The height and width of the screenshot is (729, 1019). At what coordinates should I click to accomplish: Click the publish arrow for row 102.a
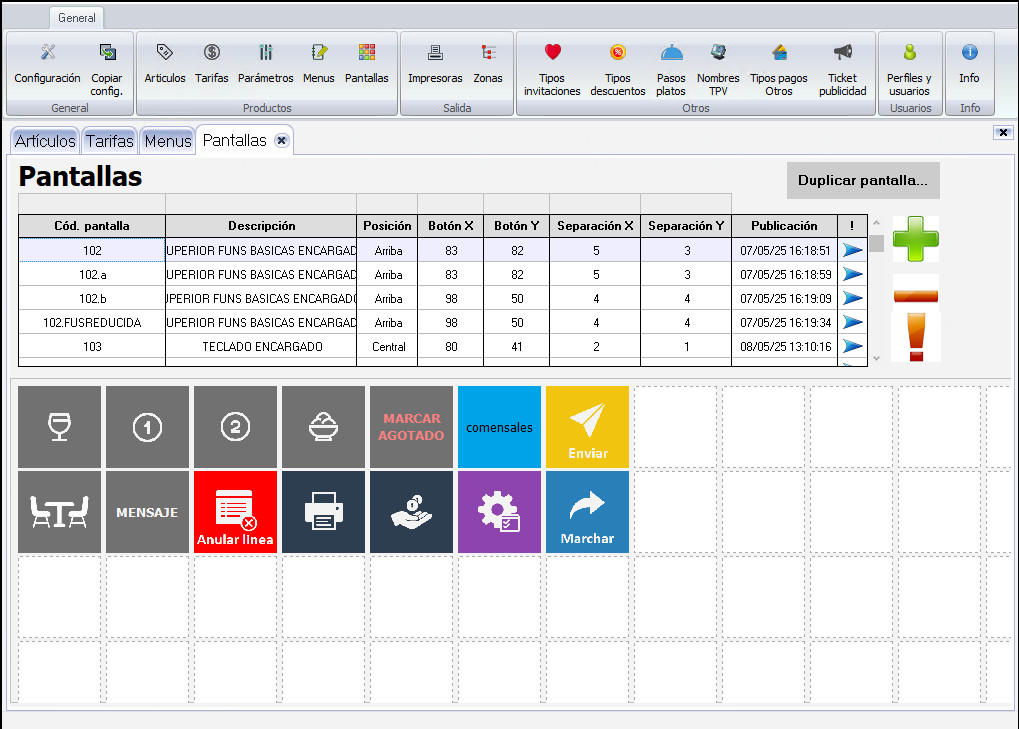[853, 274]
